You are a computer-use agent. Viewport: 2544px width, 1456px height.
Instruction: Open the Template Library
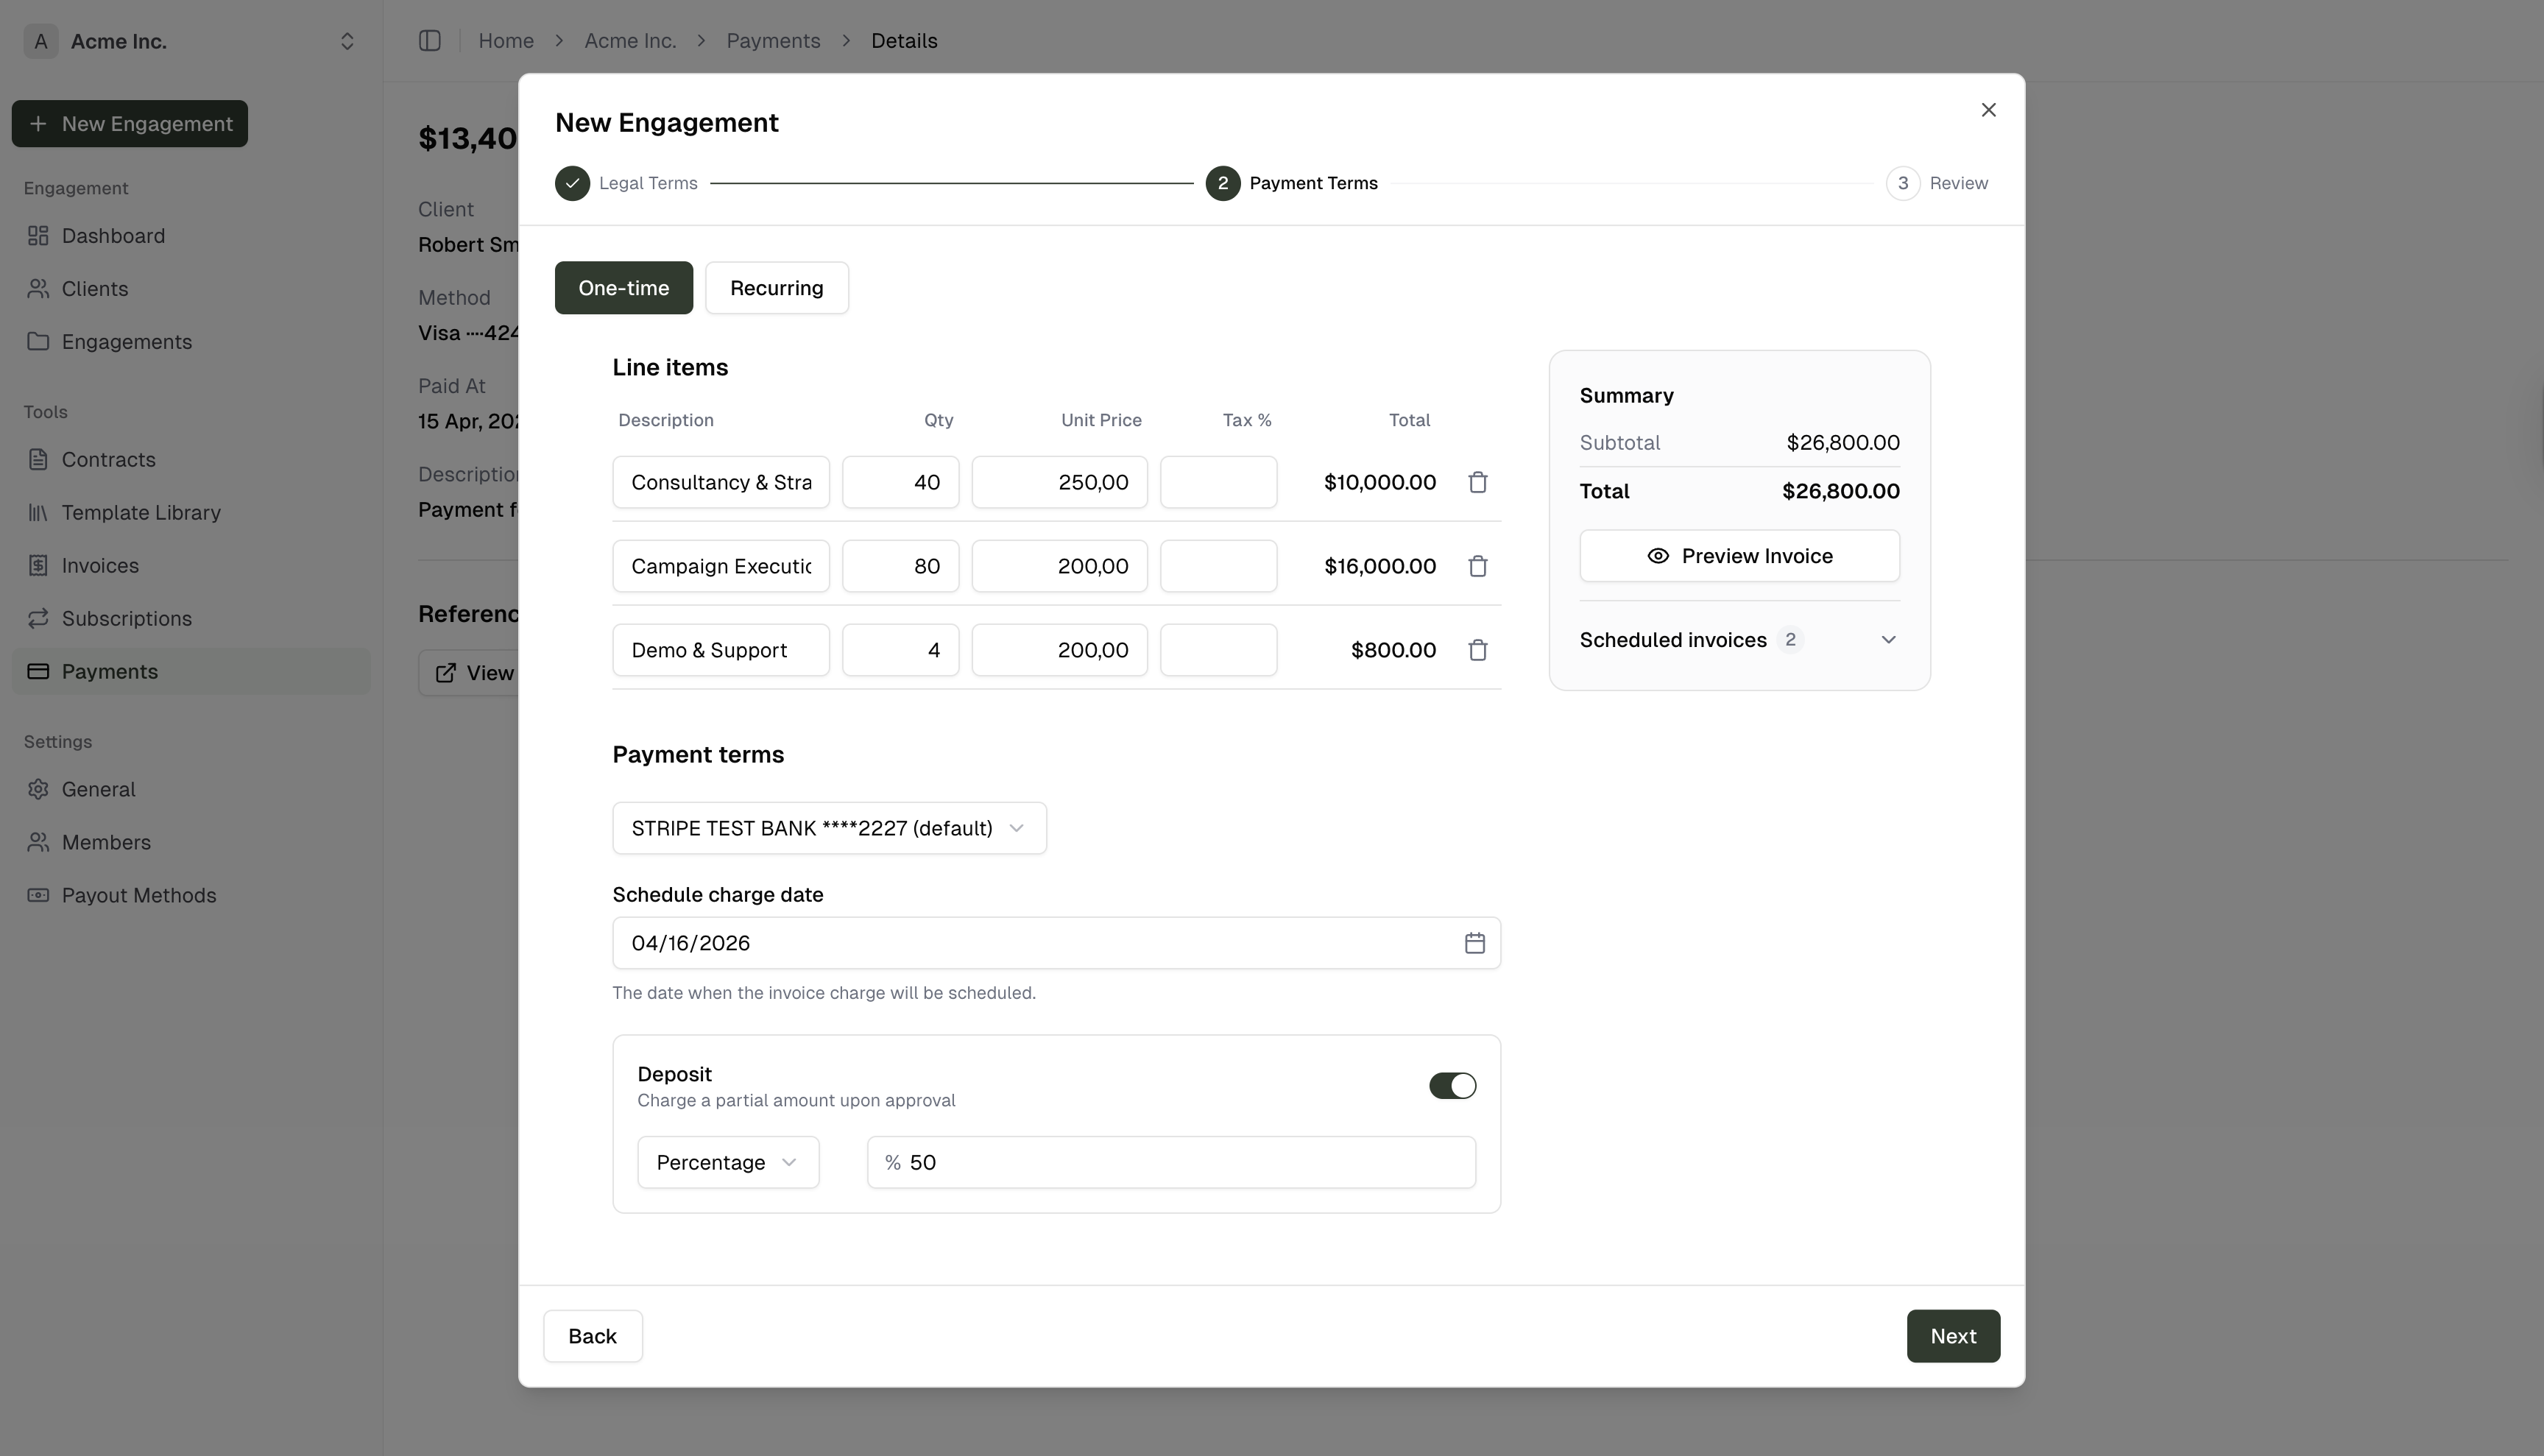pyautogui.click(x=141, y=512)
